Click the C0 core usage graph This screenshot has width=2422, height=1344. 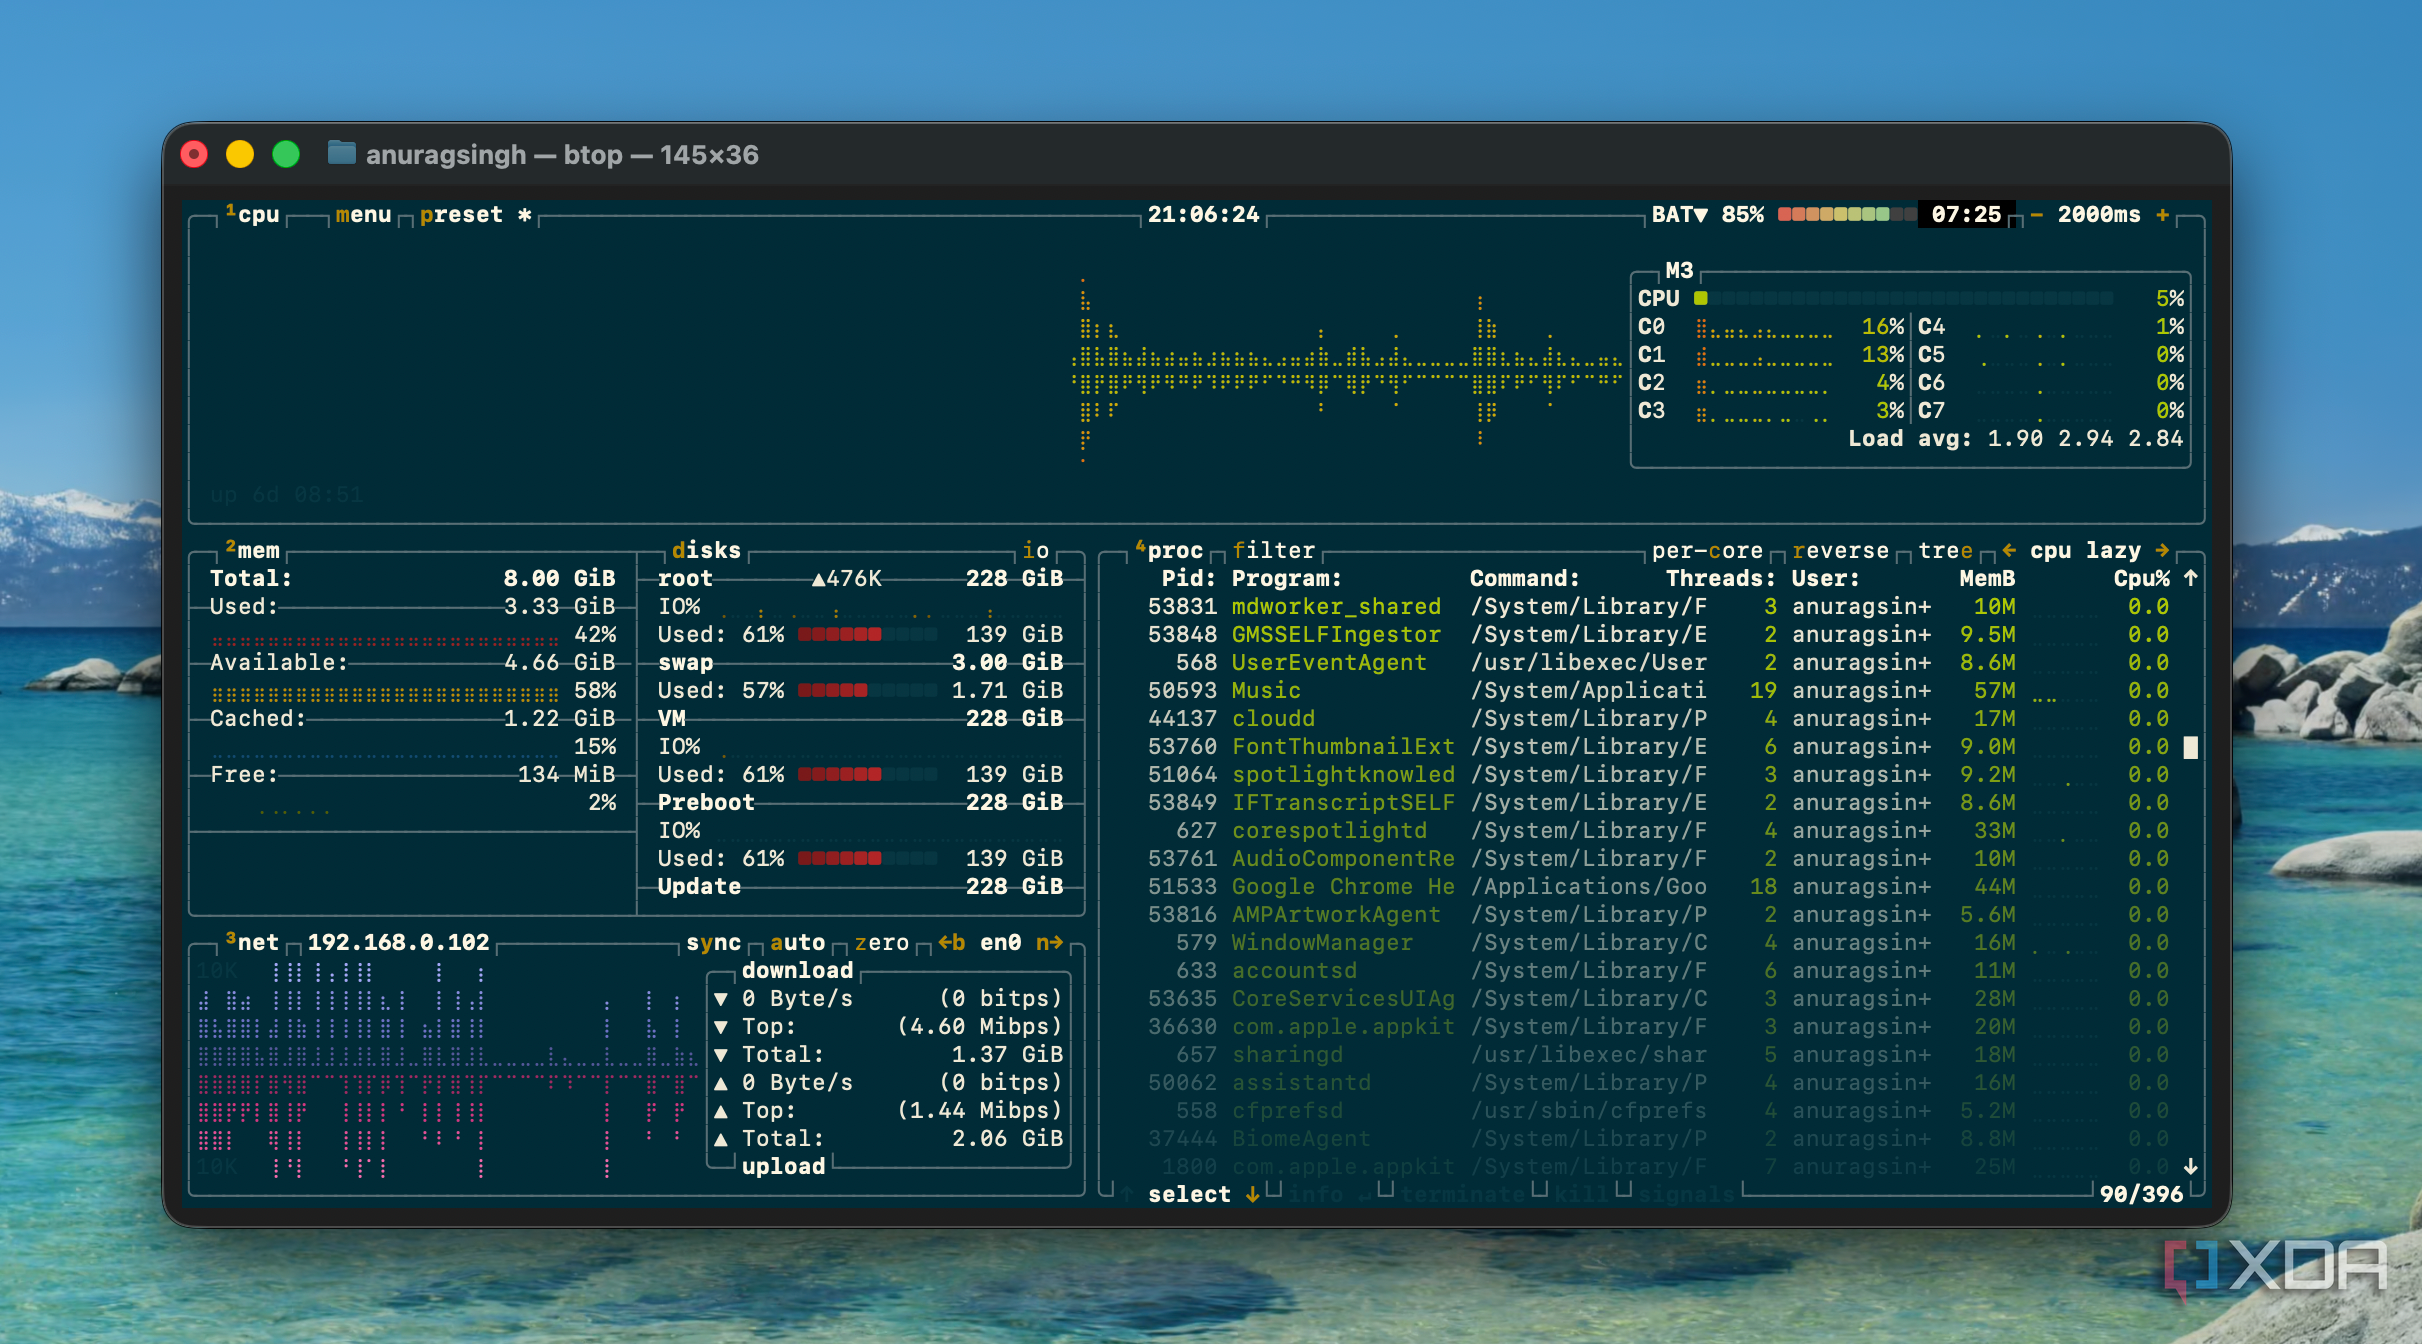click(1764, 327)
